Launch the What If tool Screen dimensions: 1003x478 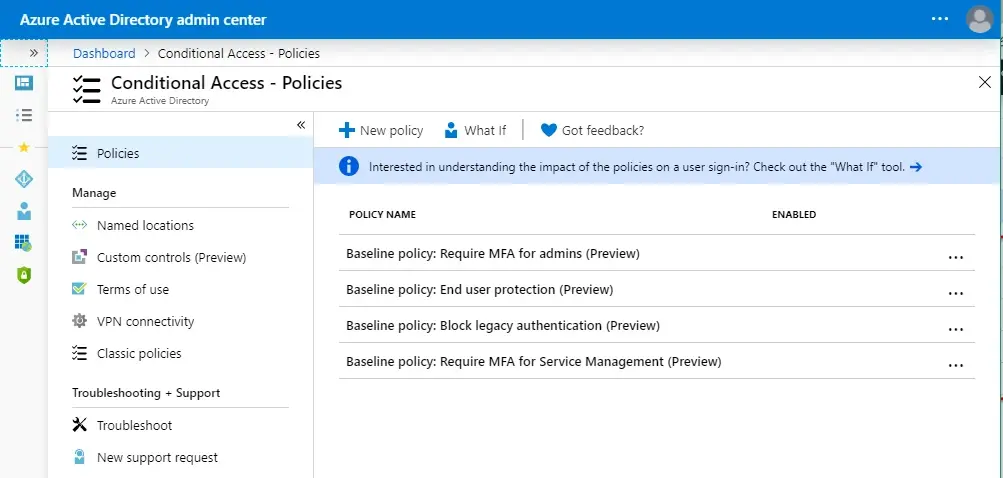tap(475, 131)
